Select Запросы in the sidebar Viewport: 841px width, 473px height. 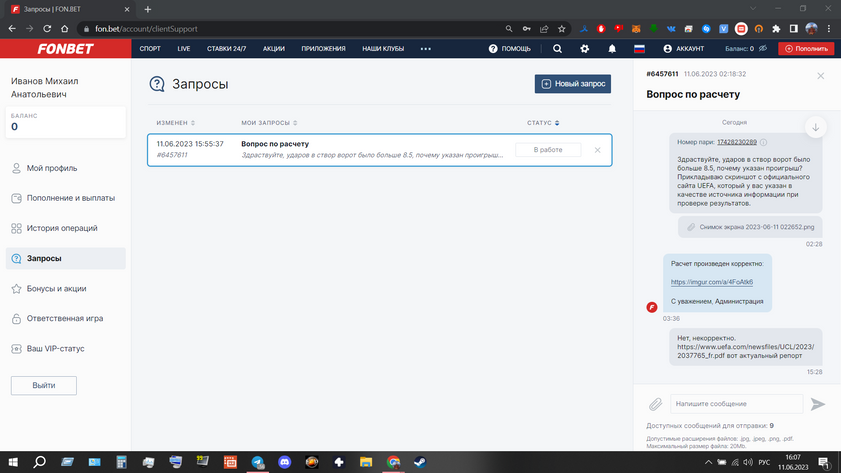pos(65,258)
